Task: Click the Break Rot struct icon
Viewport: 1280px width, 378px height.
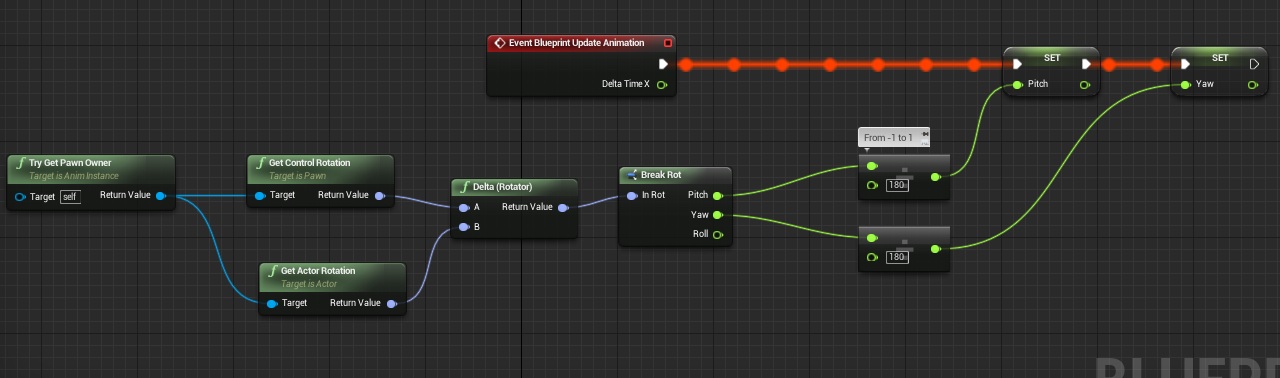Action: (632, 175)
